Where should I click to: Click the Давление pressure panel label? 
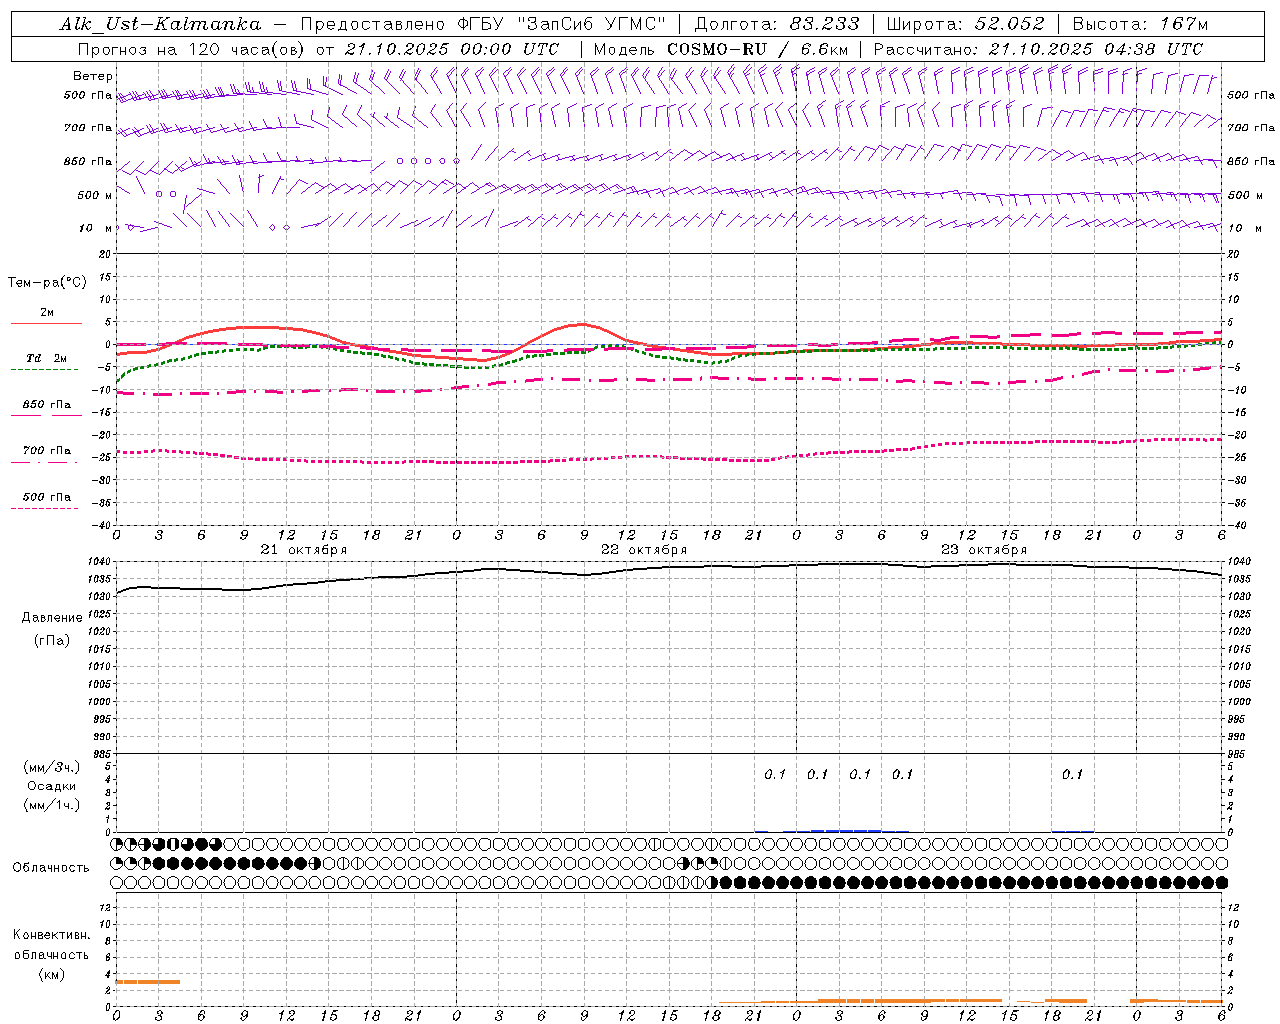[x=52, y=618]
